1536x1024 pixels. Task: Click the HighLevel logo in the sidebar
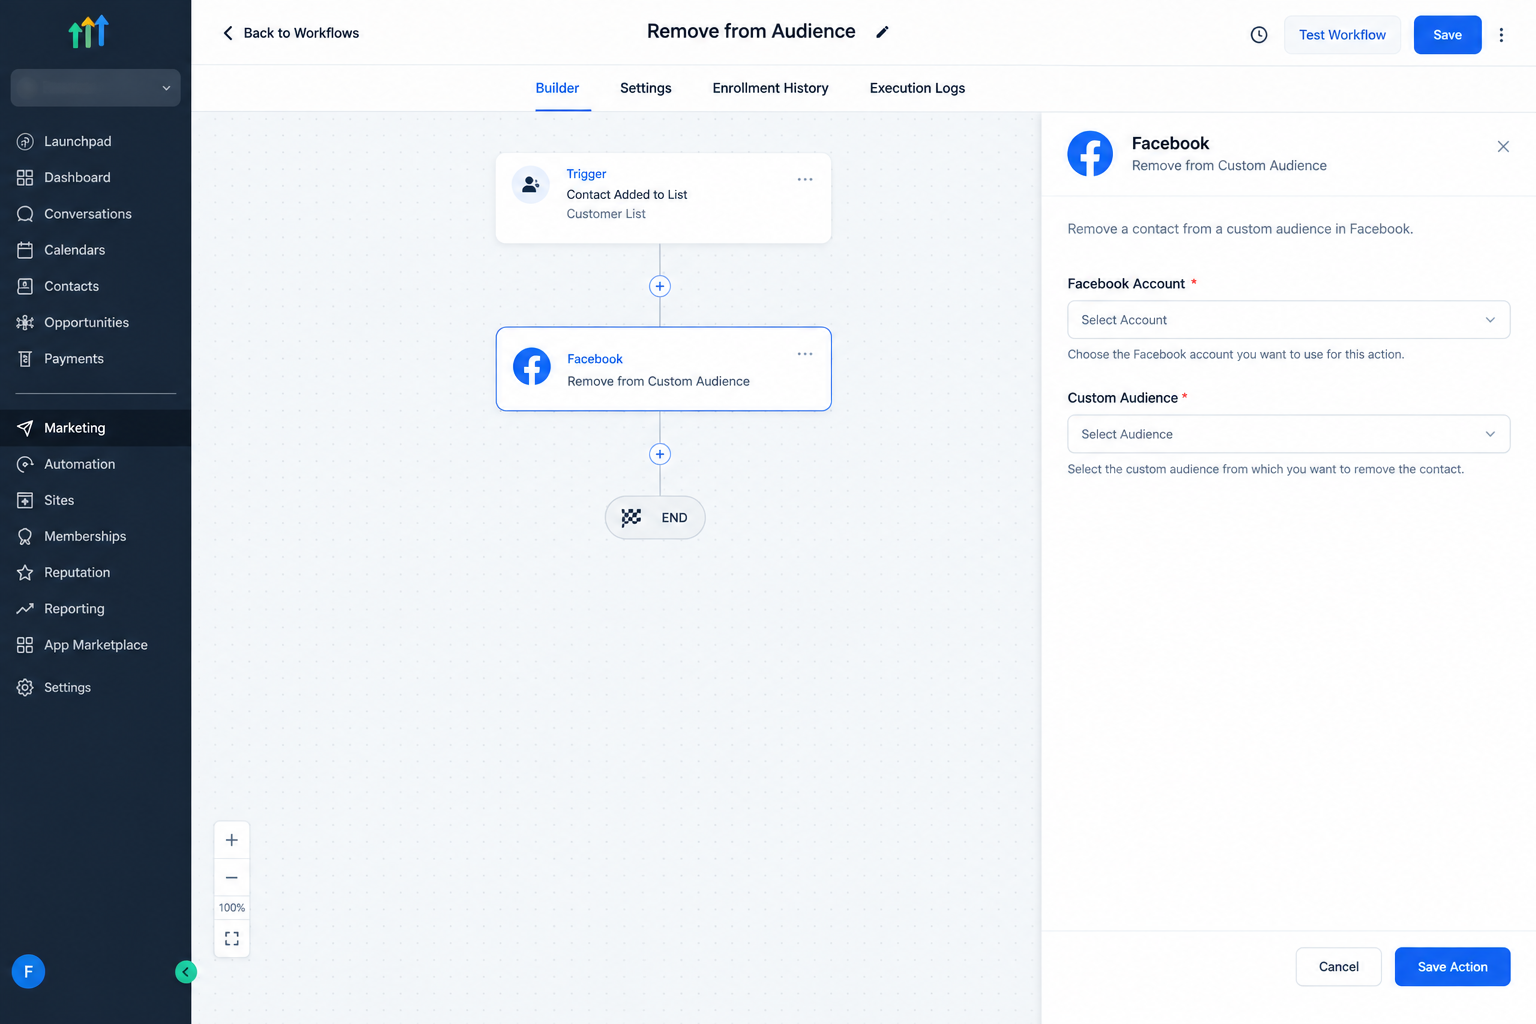pyautogui.click(x=88, y=32)
